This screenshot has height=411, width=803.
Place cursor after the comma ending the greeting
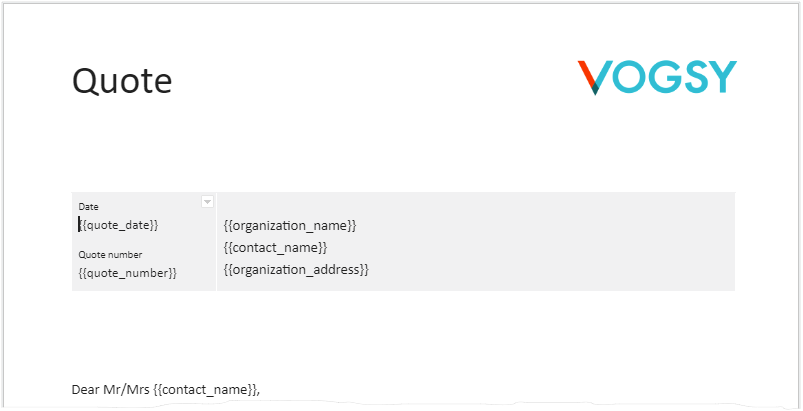click(x=261, y=390)
